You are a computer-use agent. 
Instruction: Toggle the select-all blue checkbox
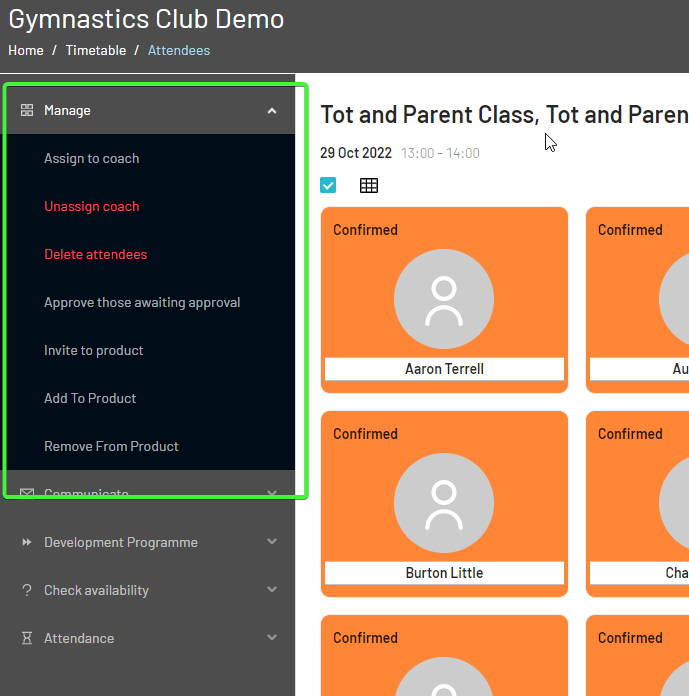(x=328, y=185)
